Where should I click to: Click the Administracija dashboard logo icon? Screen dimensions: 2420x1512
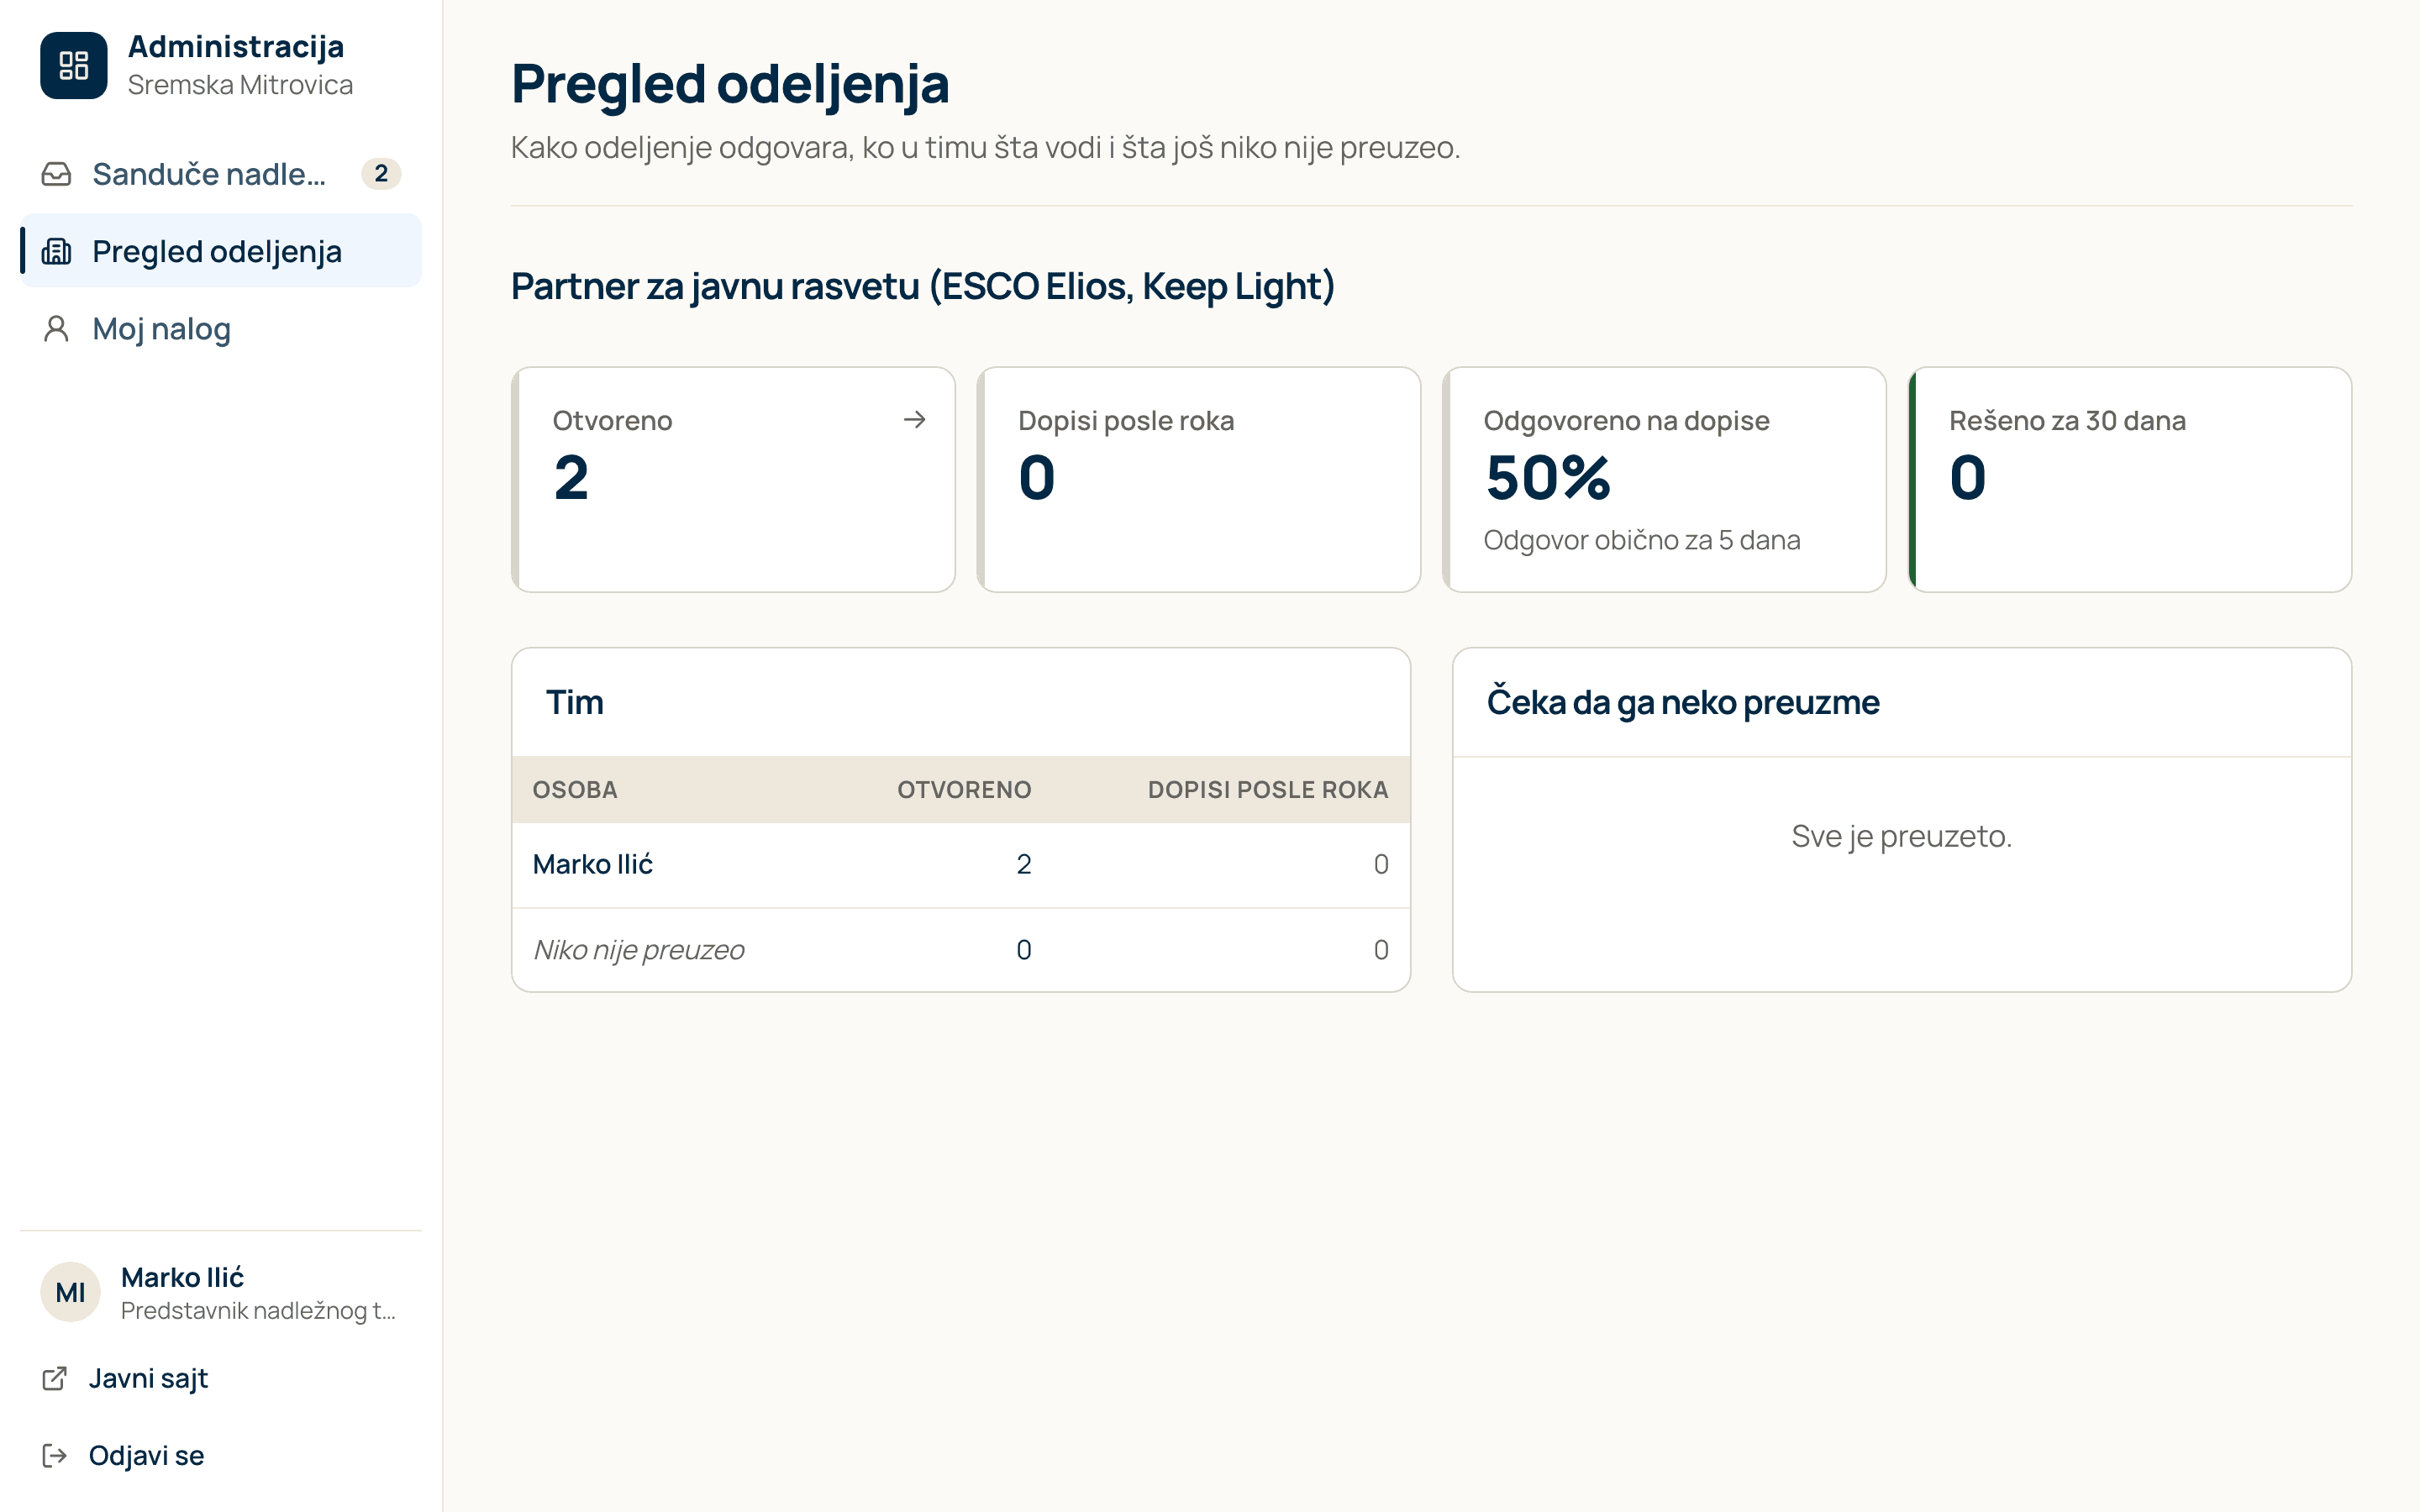73,66
